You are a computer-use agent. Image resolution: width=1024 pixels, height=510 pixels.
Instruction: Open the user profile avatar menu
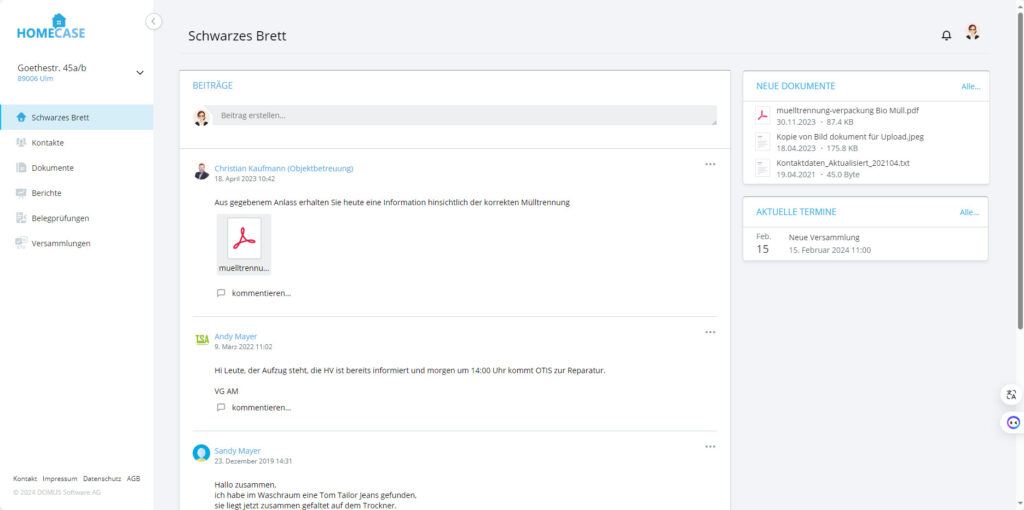pyautogui.click(x=972, y=33)
